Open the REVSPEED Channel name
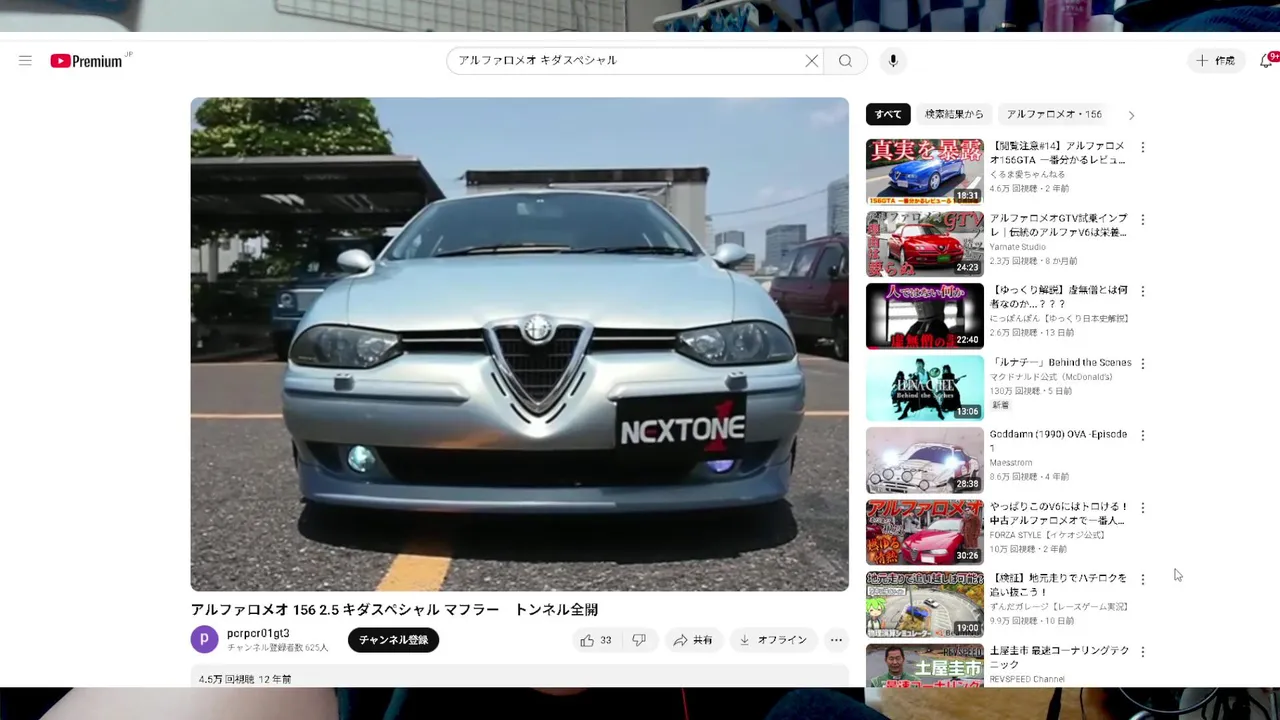The height and width of the screenshot is (720, 1280). (x=1027, y=679)
